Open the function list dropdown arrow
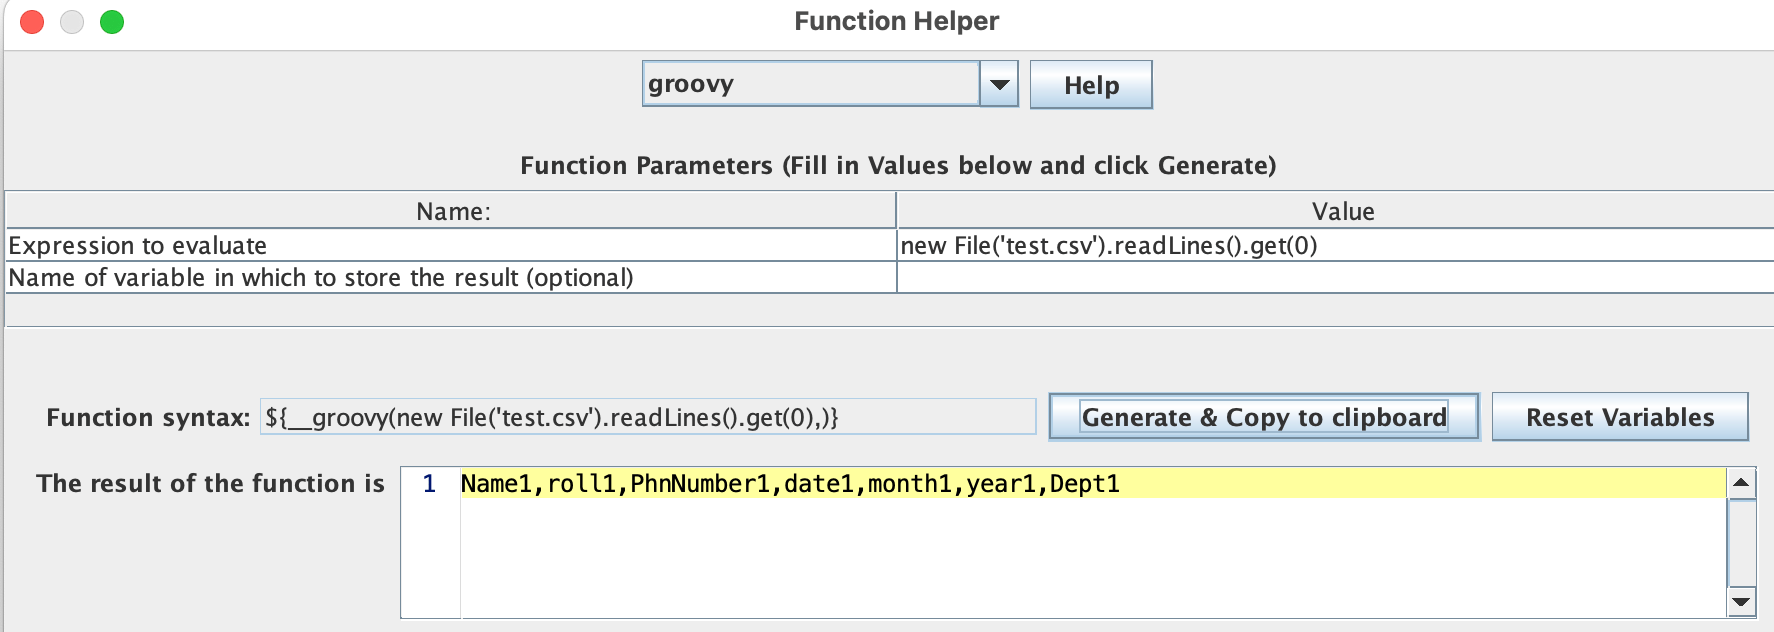This screenshot has width=1774, height=632. tap(999, 85)
